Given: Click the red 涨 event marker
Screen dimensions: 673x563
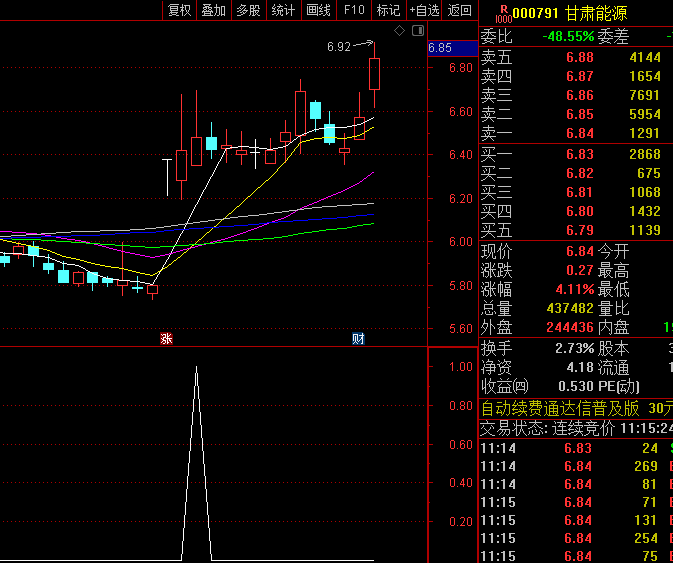Looking at the screenshot, I should pyautogui.click(x=166, y=339).
